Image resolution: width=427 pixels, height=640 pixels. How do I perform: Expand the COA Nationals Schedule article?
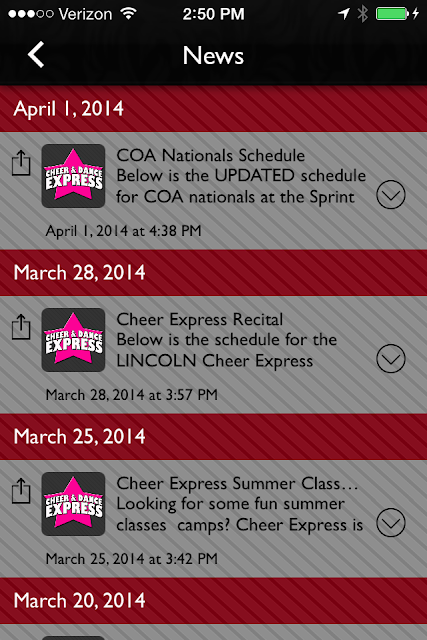tap(391, 195)
